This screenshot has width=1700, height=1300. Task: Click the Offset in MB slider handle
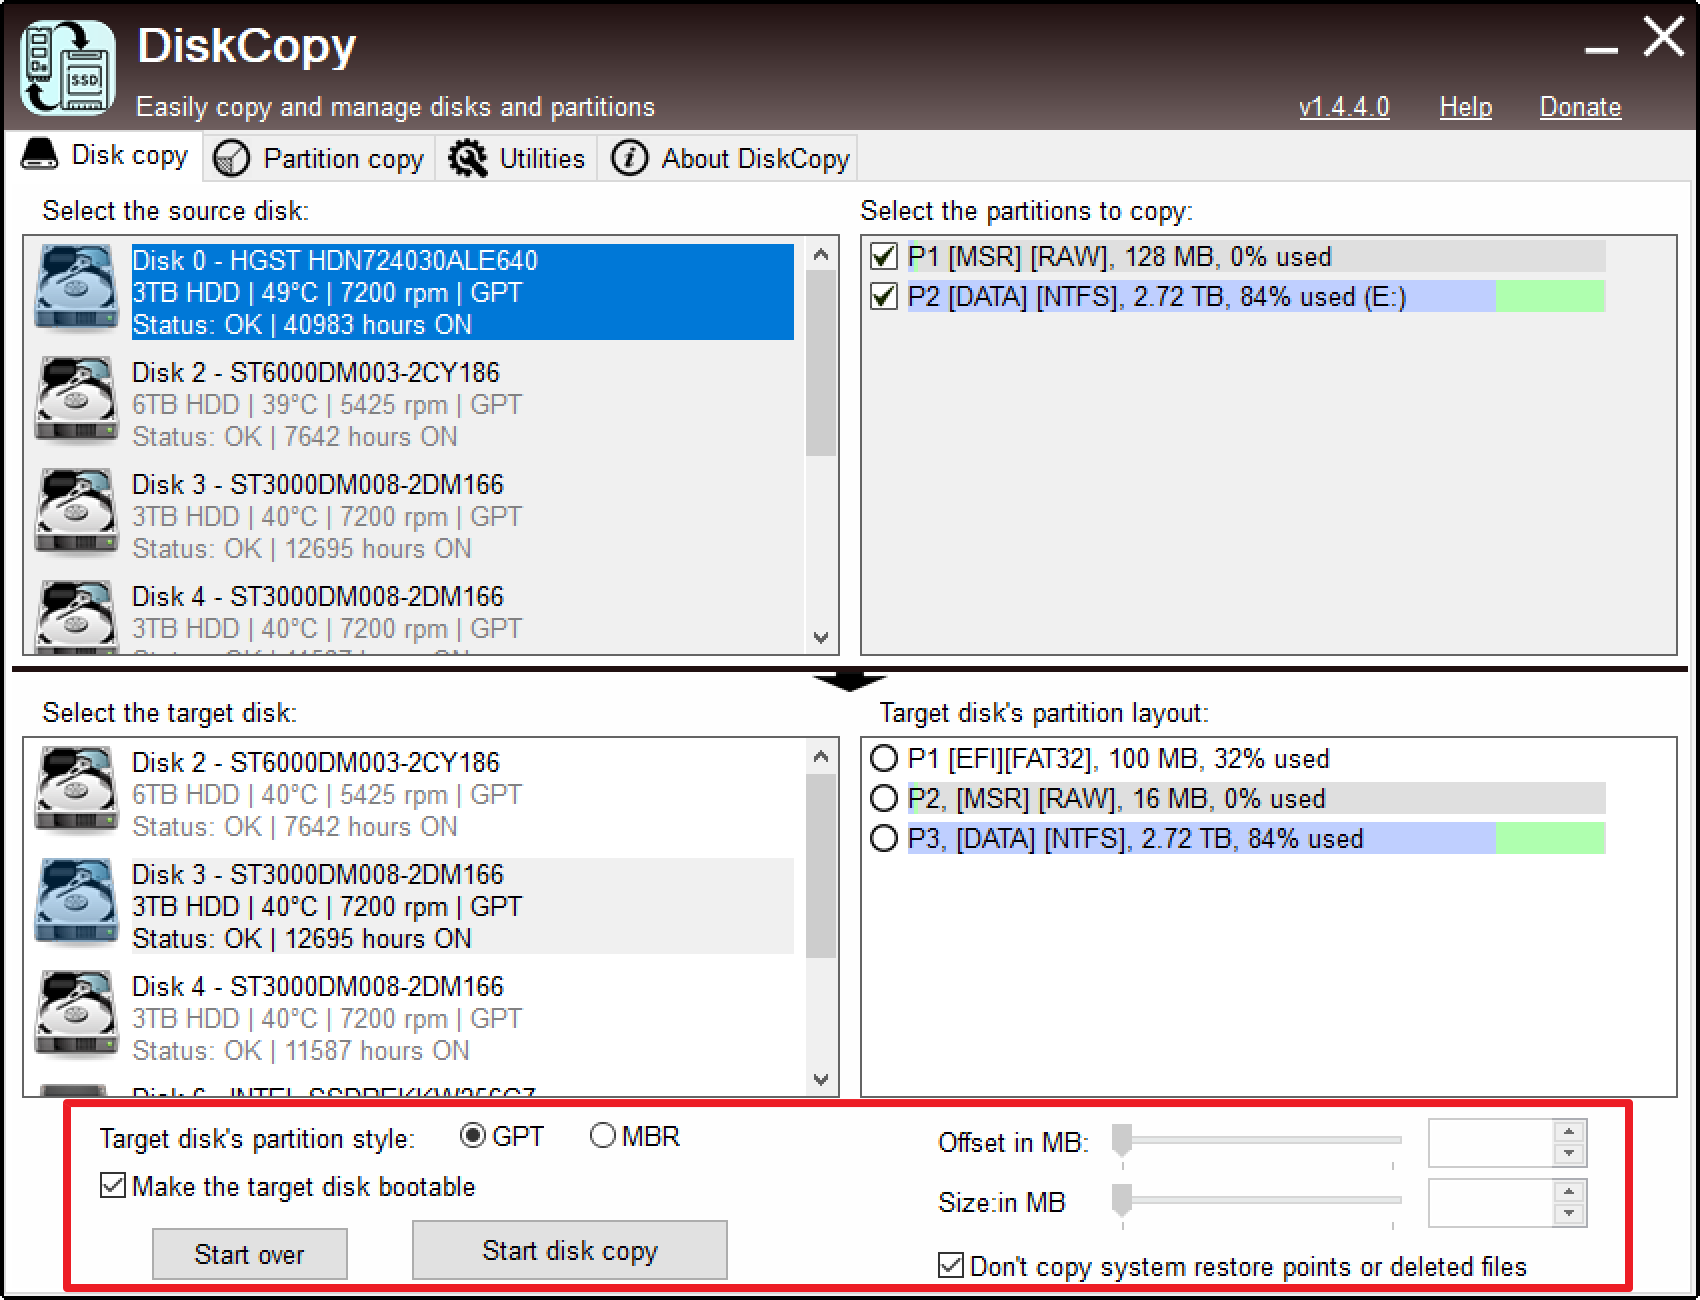point(1122,1140)
